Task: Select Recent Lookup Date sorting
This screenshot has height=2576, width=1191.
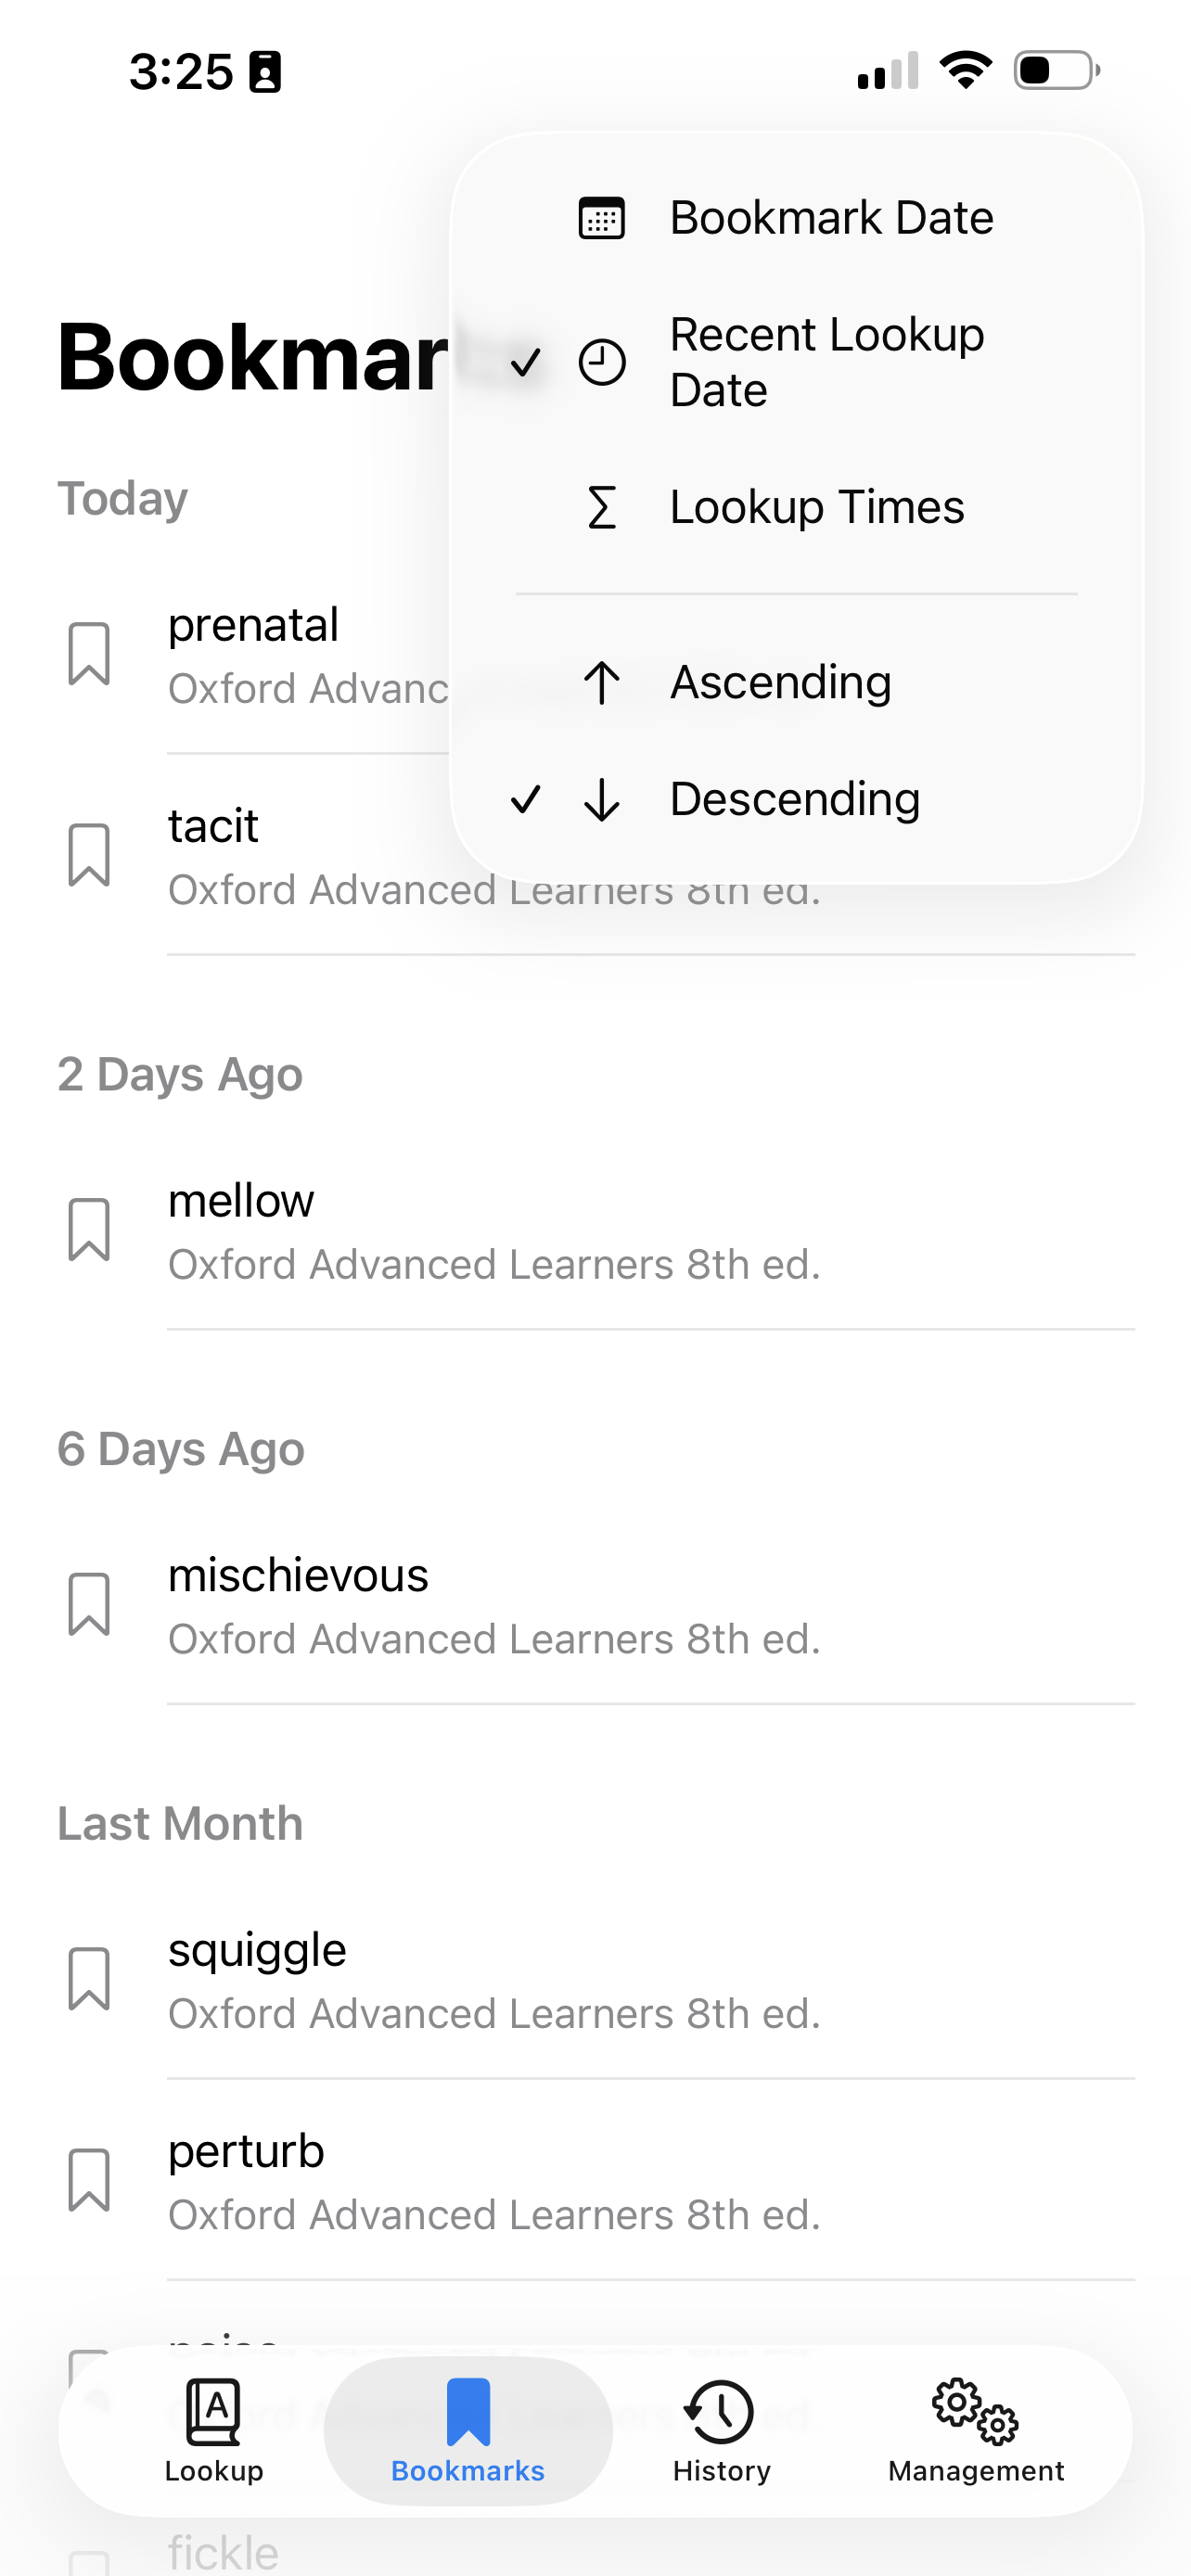Action: [x=826, y=362]
